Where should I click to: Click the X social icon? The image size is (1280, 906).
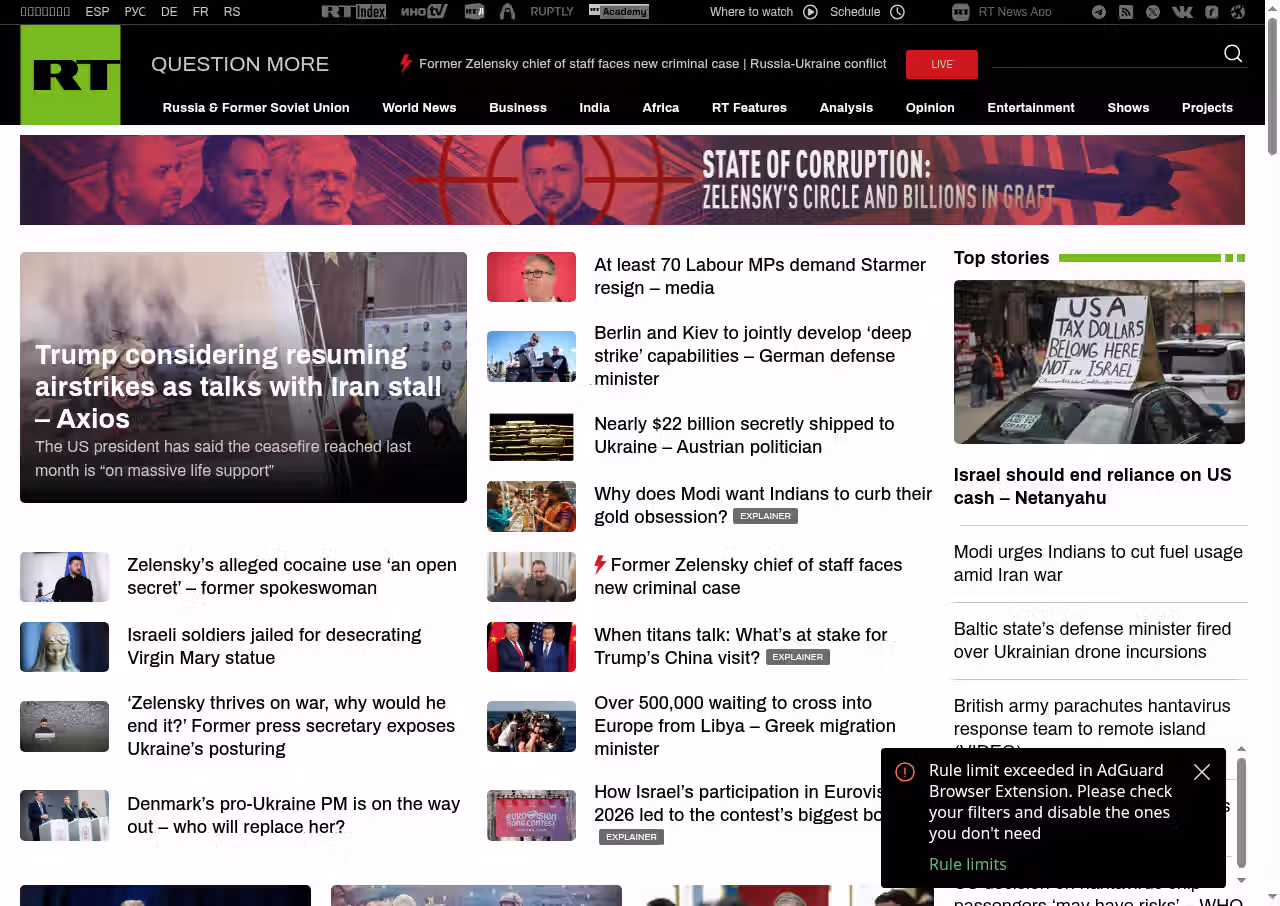coord(1153,12)
